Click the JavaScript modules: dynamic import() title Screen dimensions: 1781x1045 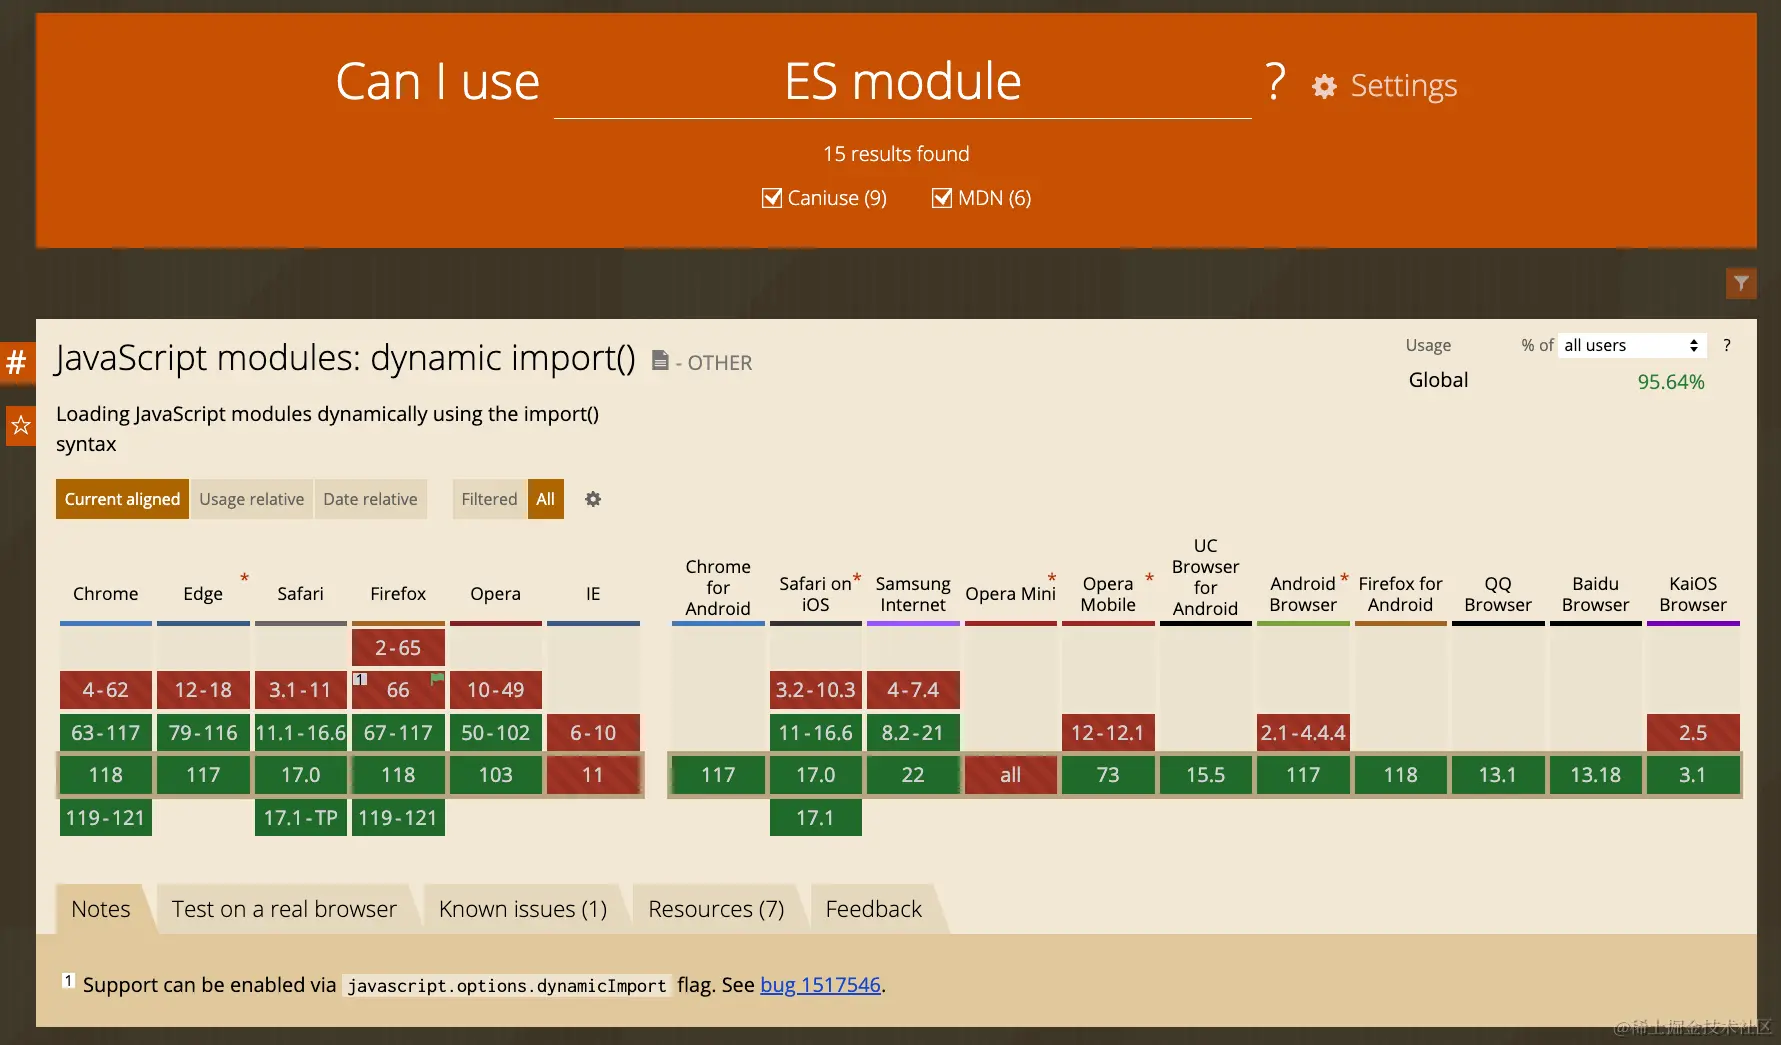pos(345,358)
